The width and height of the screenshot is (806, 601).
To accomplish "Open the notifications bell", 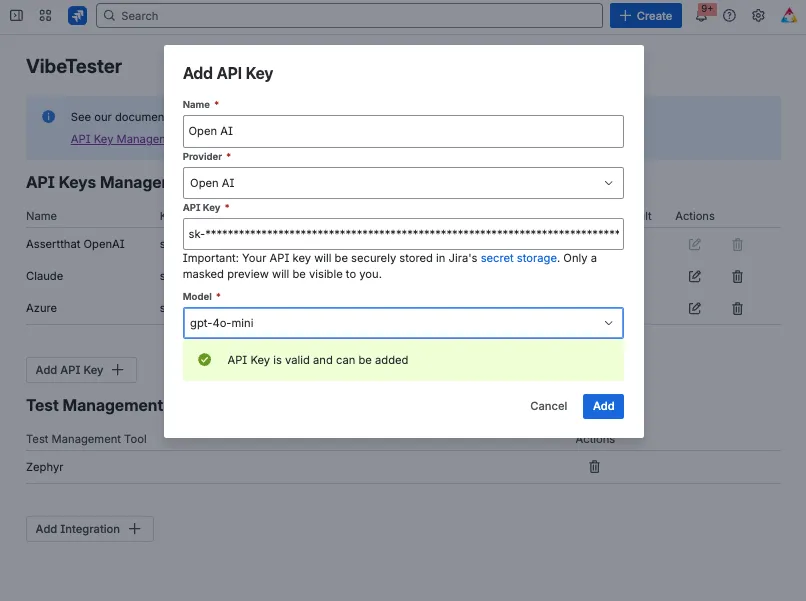I will (x=701, y=15).
